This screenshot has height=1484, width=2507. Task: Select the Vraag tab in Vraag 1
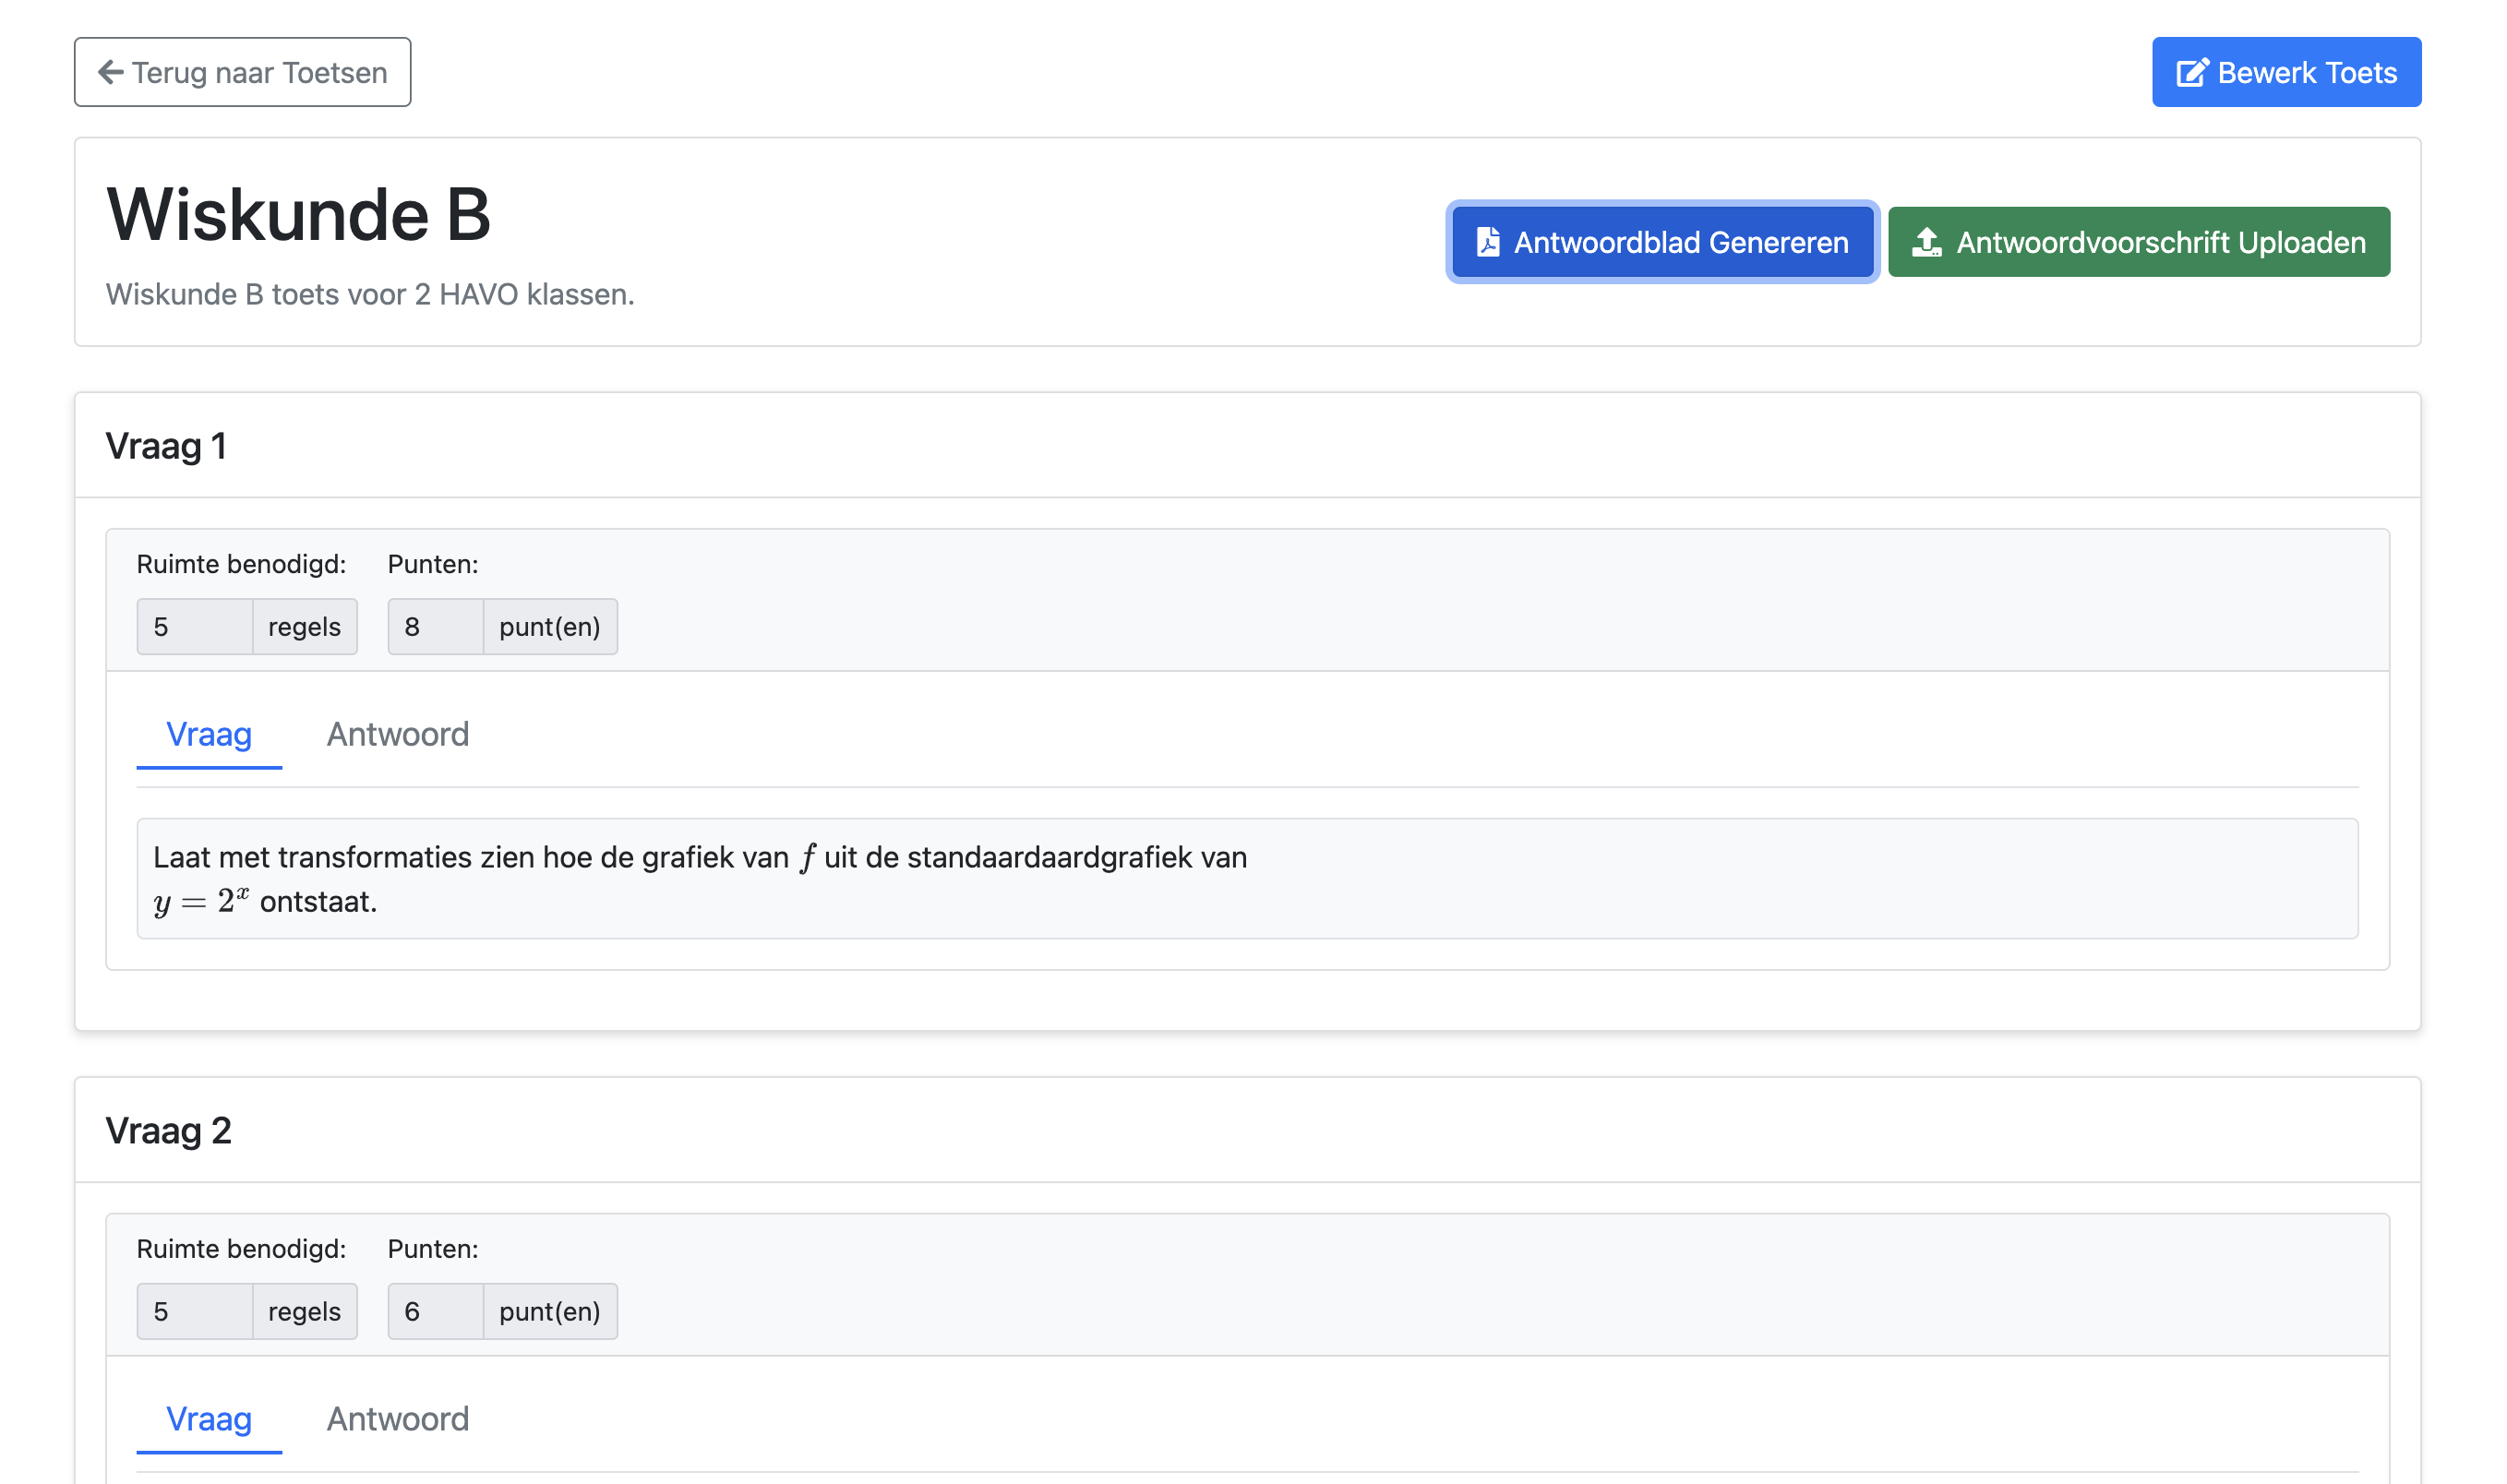coord(209,735)
